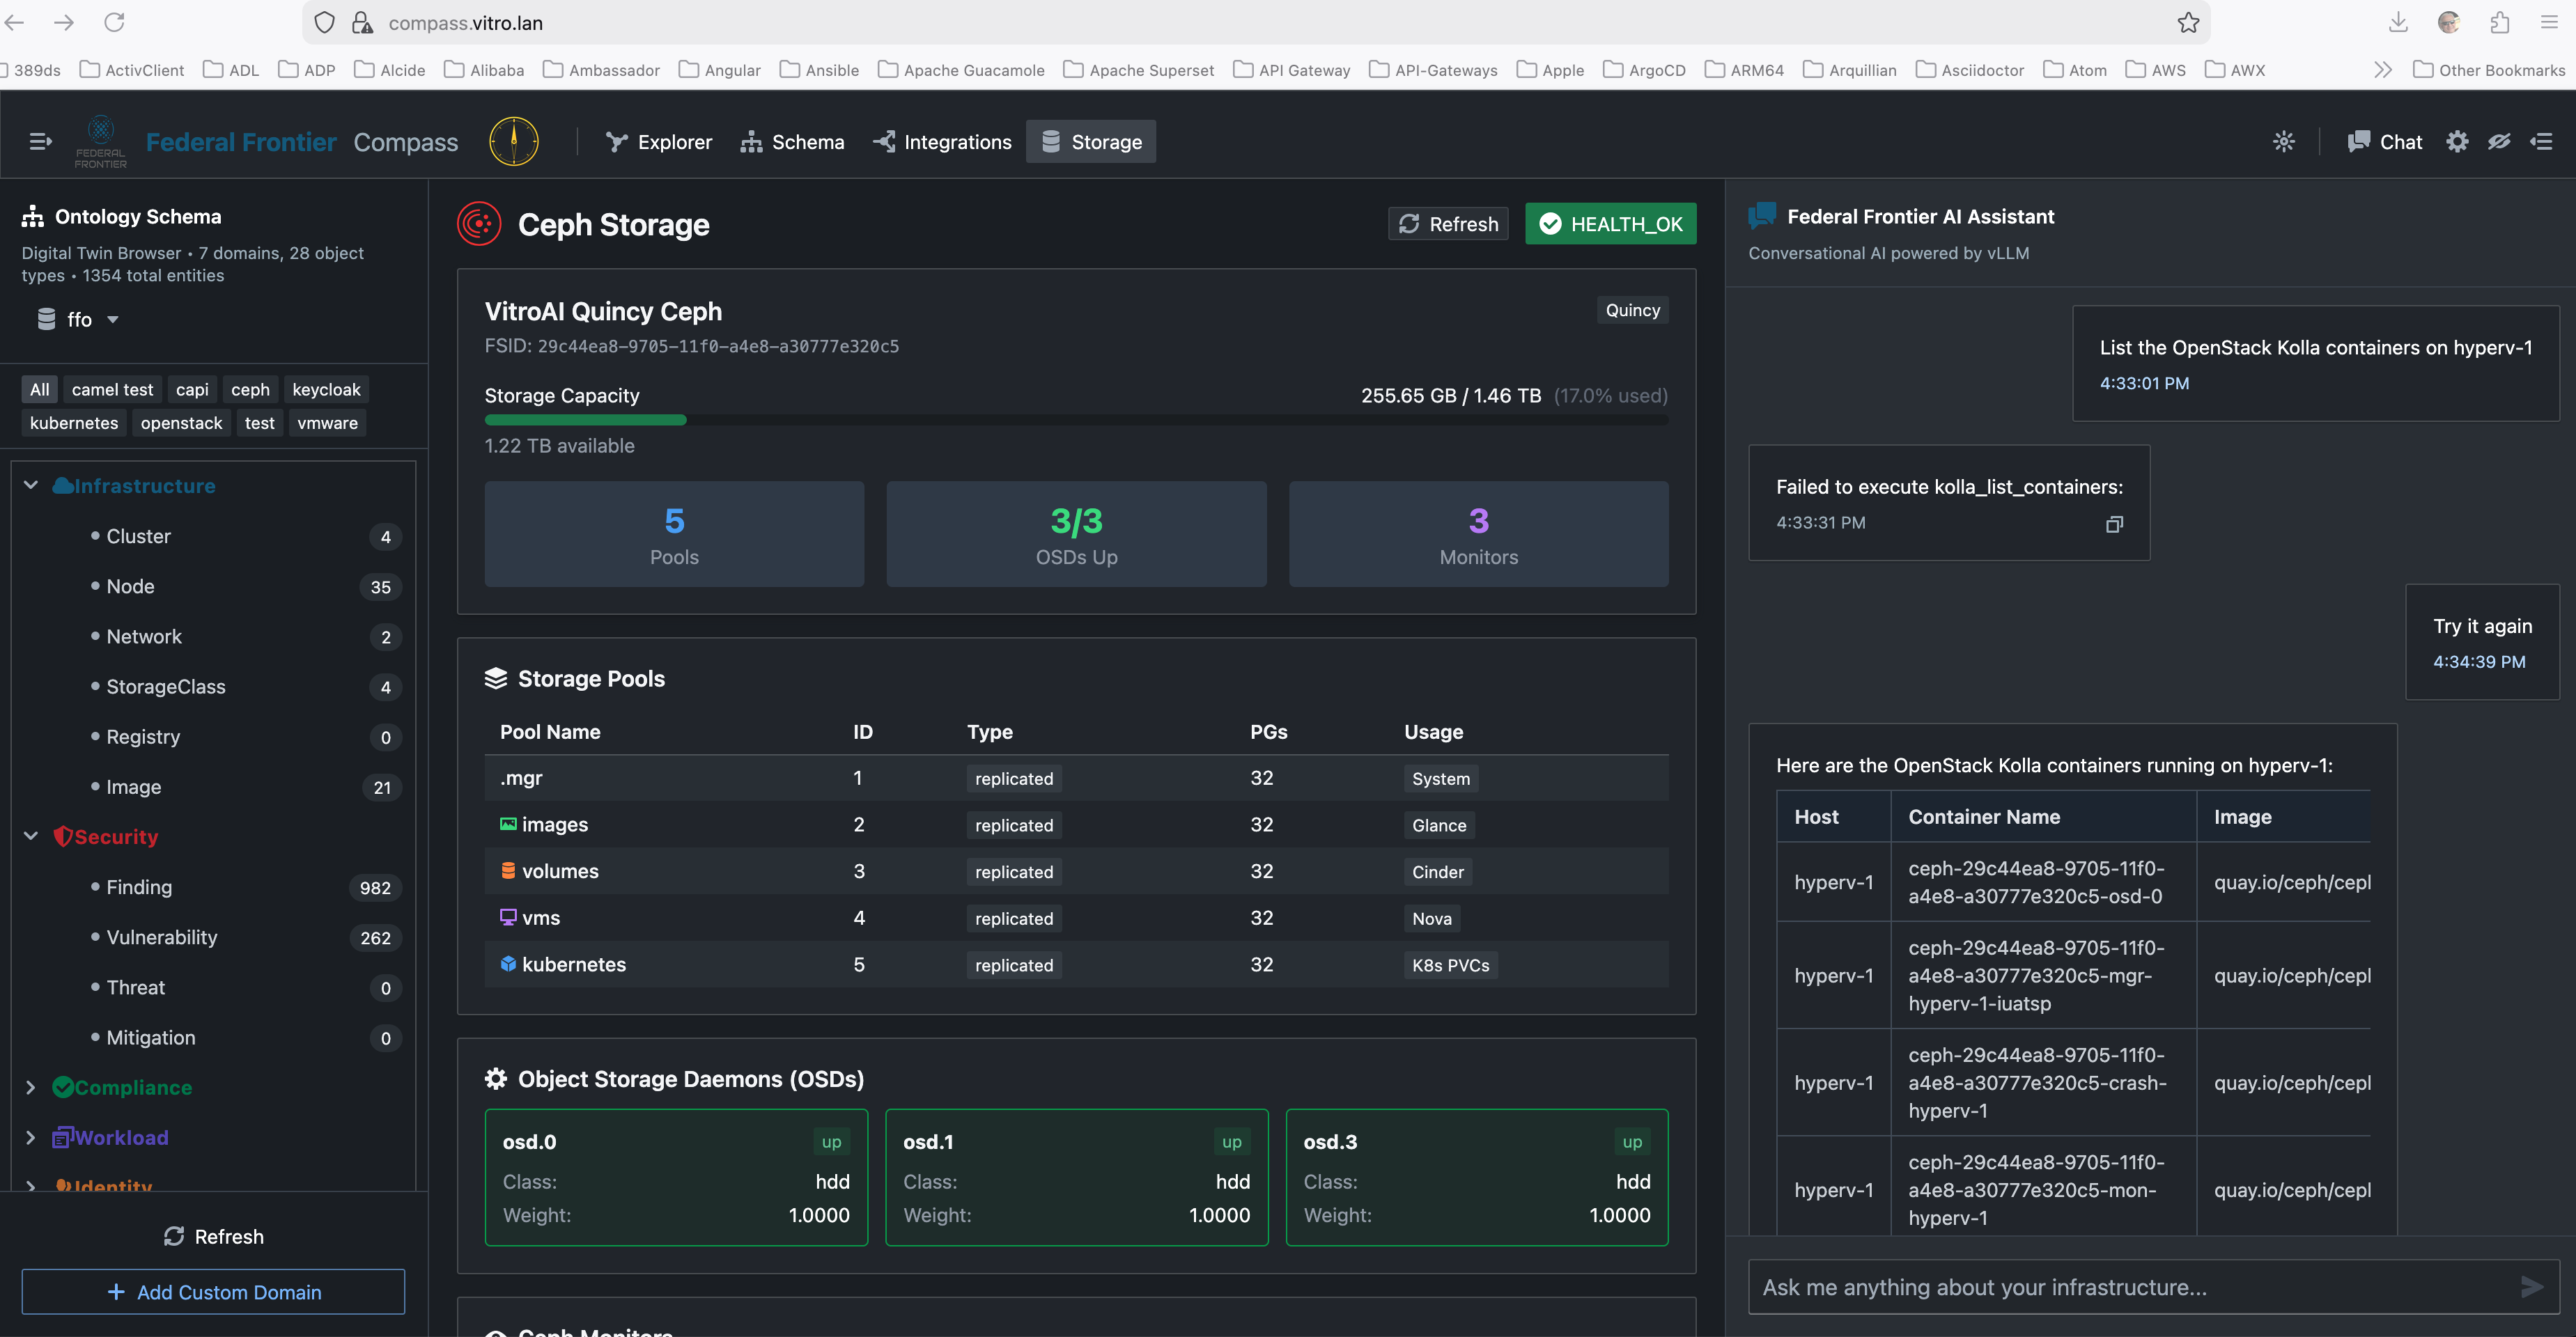Screen dimensions: 2576x1337
Task: Click Refresh button beside HEALTH_OK
Action: tap(1448, 224)
